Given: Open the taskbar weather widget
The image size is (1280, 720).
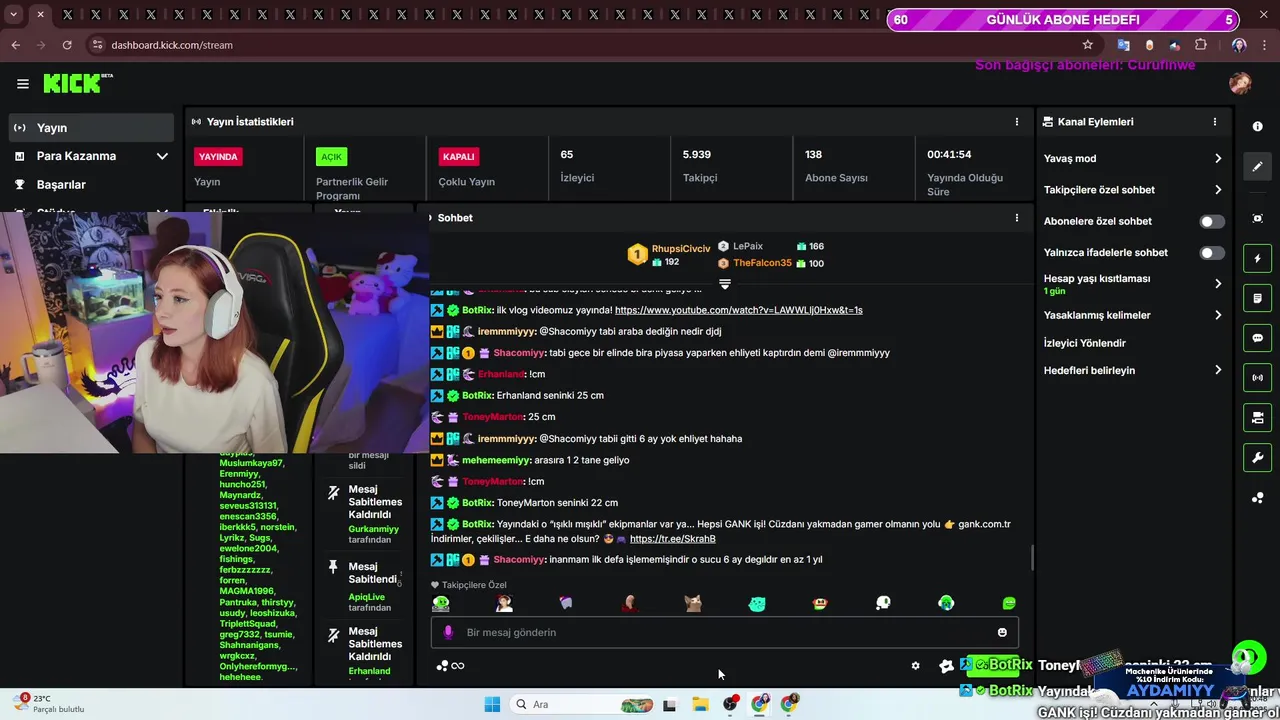Looking at the screenshot, I should point(48,704).
